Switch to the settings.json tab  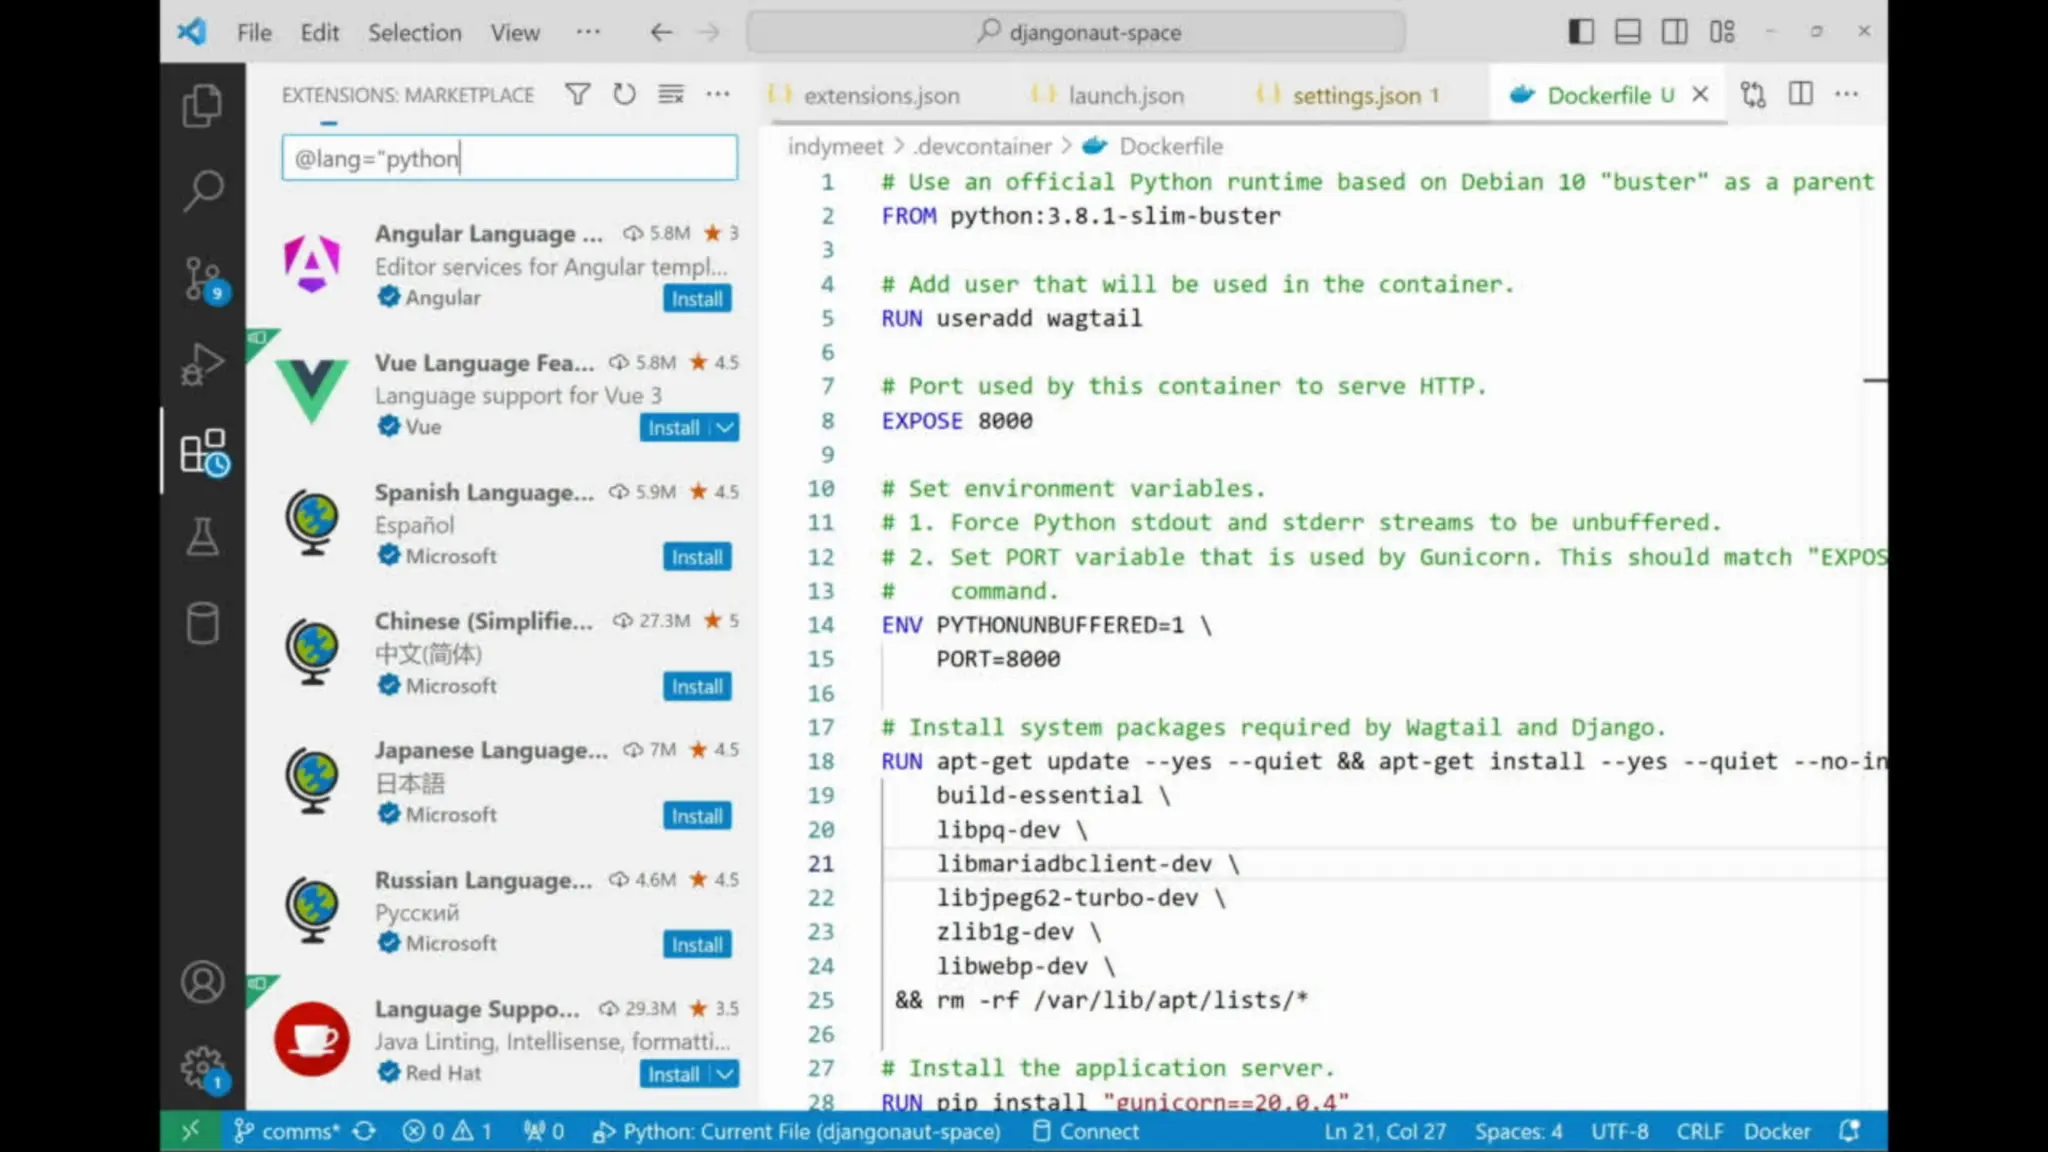(1364, 95)
